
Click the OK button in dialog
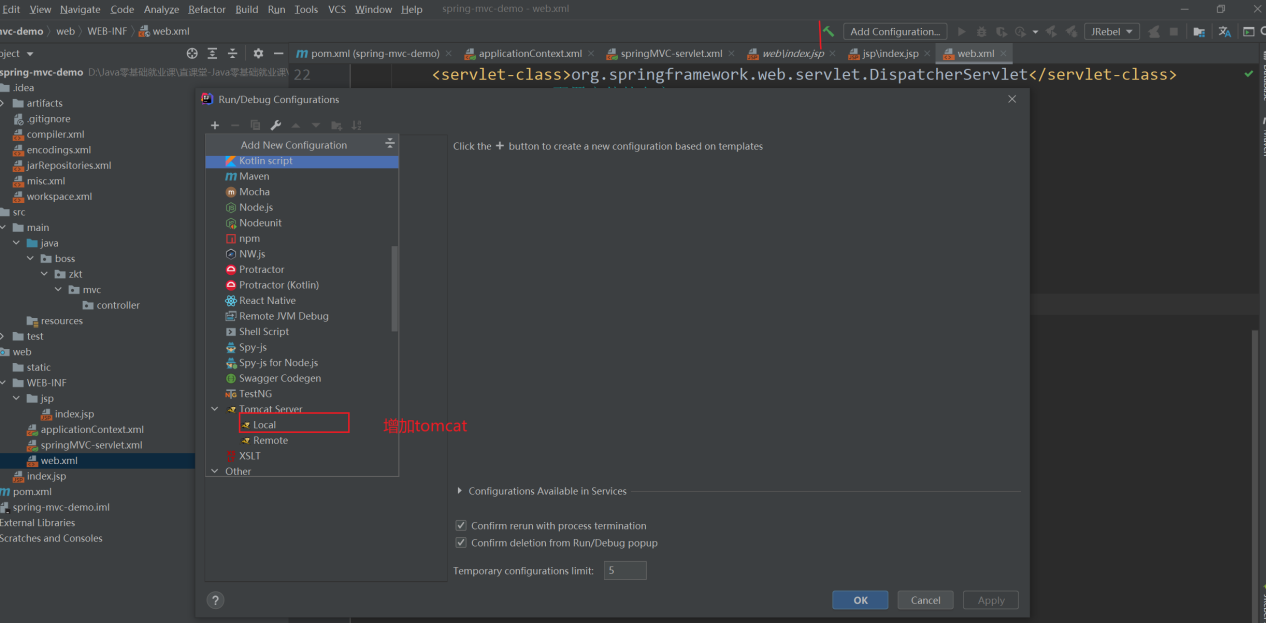pos(860,600)
